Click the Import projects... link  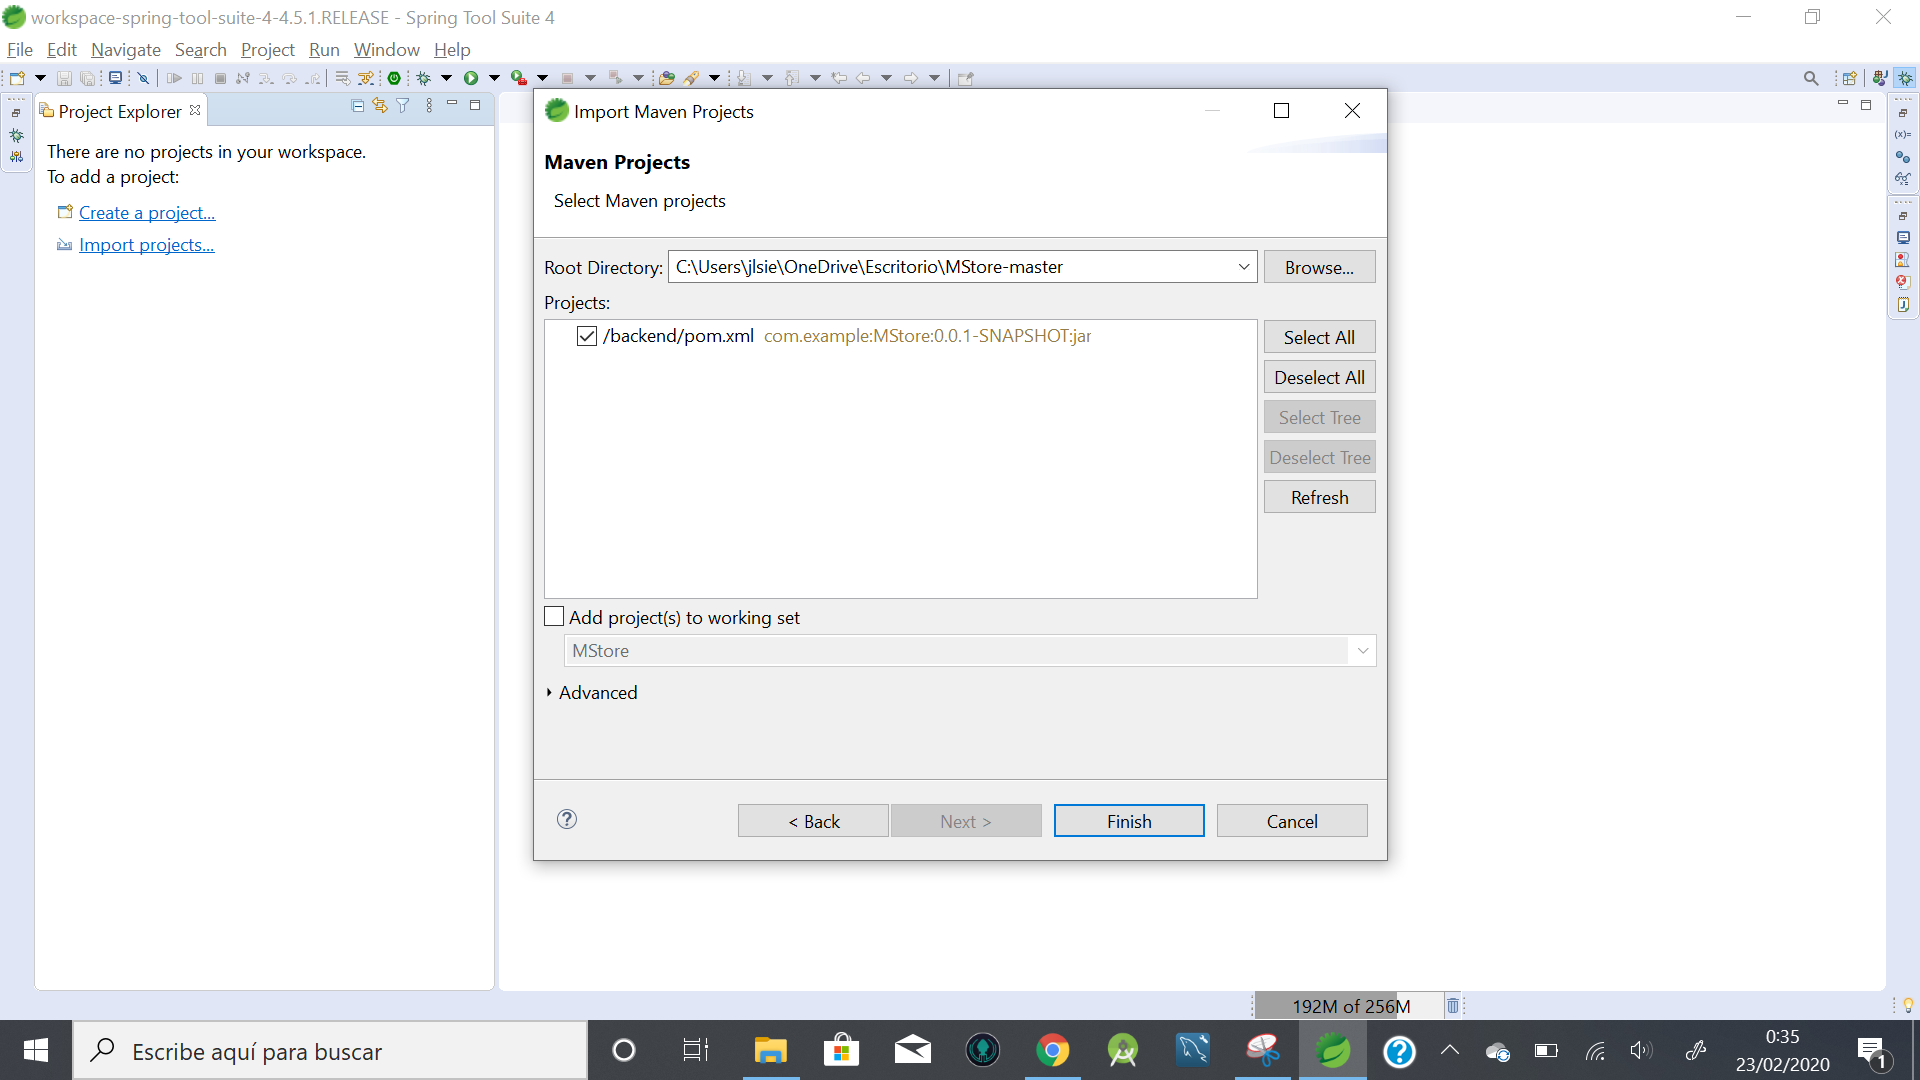[x=146, y=245]
